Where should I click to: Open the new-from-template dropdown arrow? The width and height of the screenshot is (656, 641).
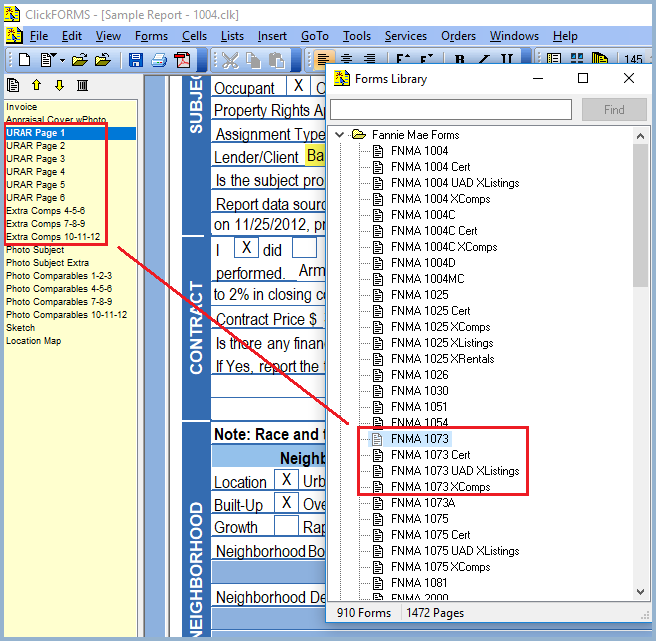point(62,61)
